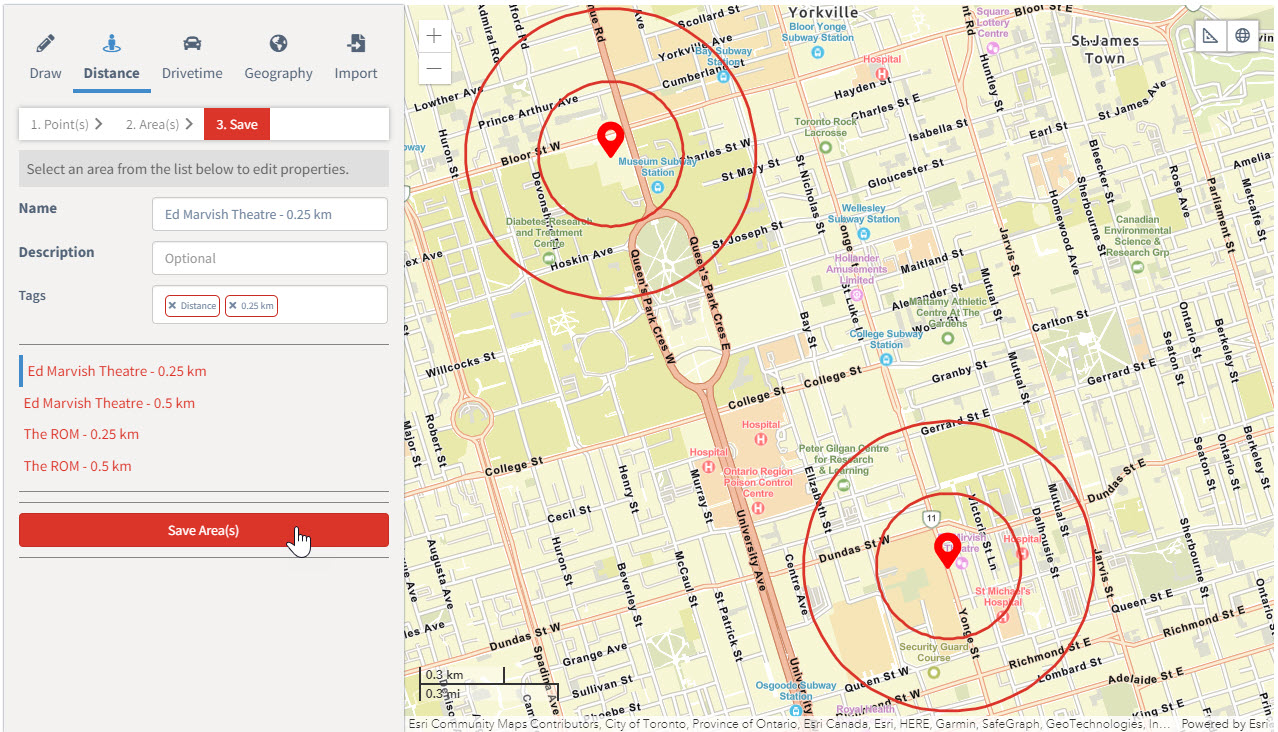The width and height of the screenshot is (1278, 732).
Task: Open the Draw tool tab
Action: coord(45,58)
